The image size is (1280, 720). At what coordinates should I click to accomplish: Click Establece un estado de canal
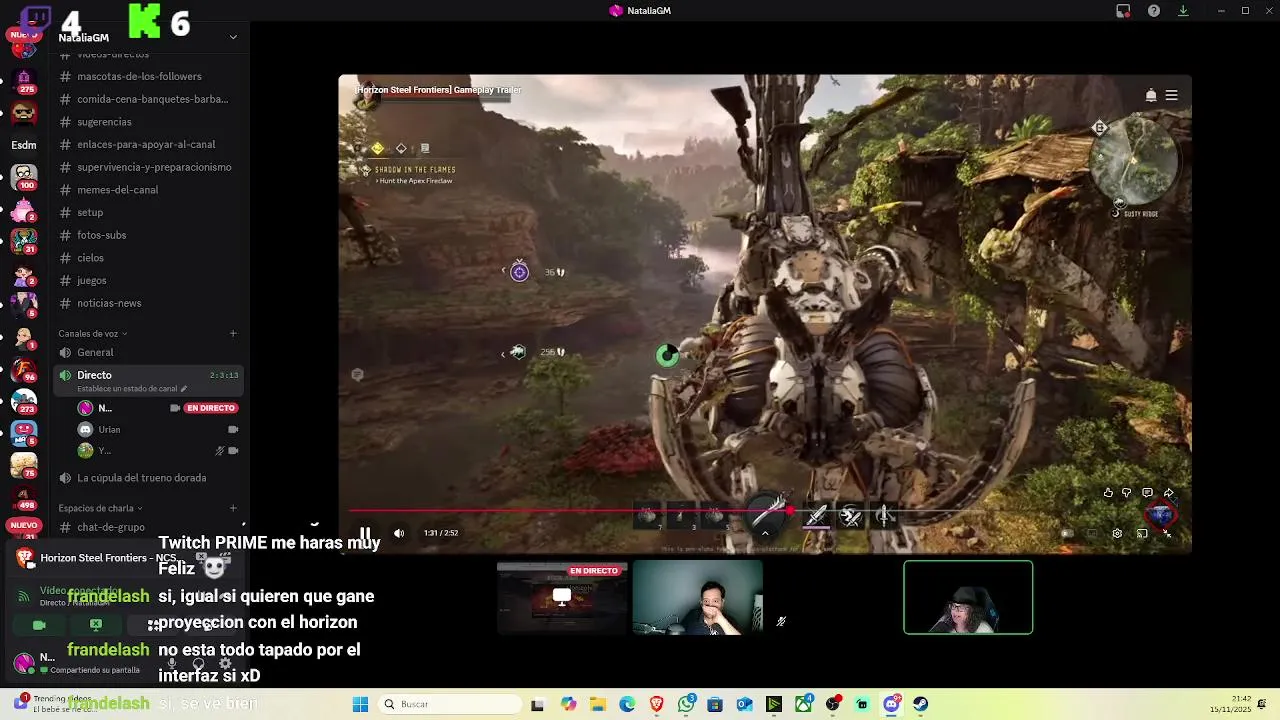pyautogui.click(x=130, y=388)
